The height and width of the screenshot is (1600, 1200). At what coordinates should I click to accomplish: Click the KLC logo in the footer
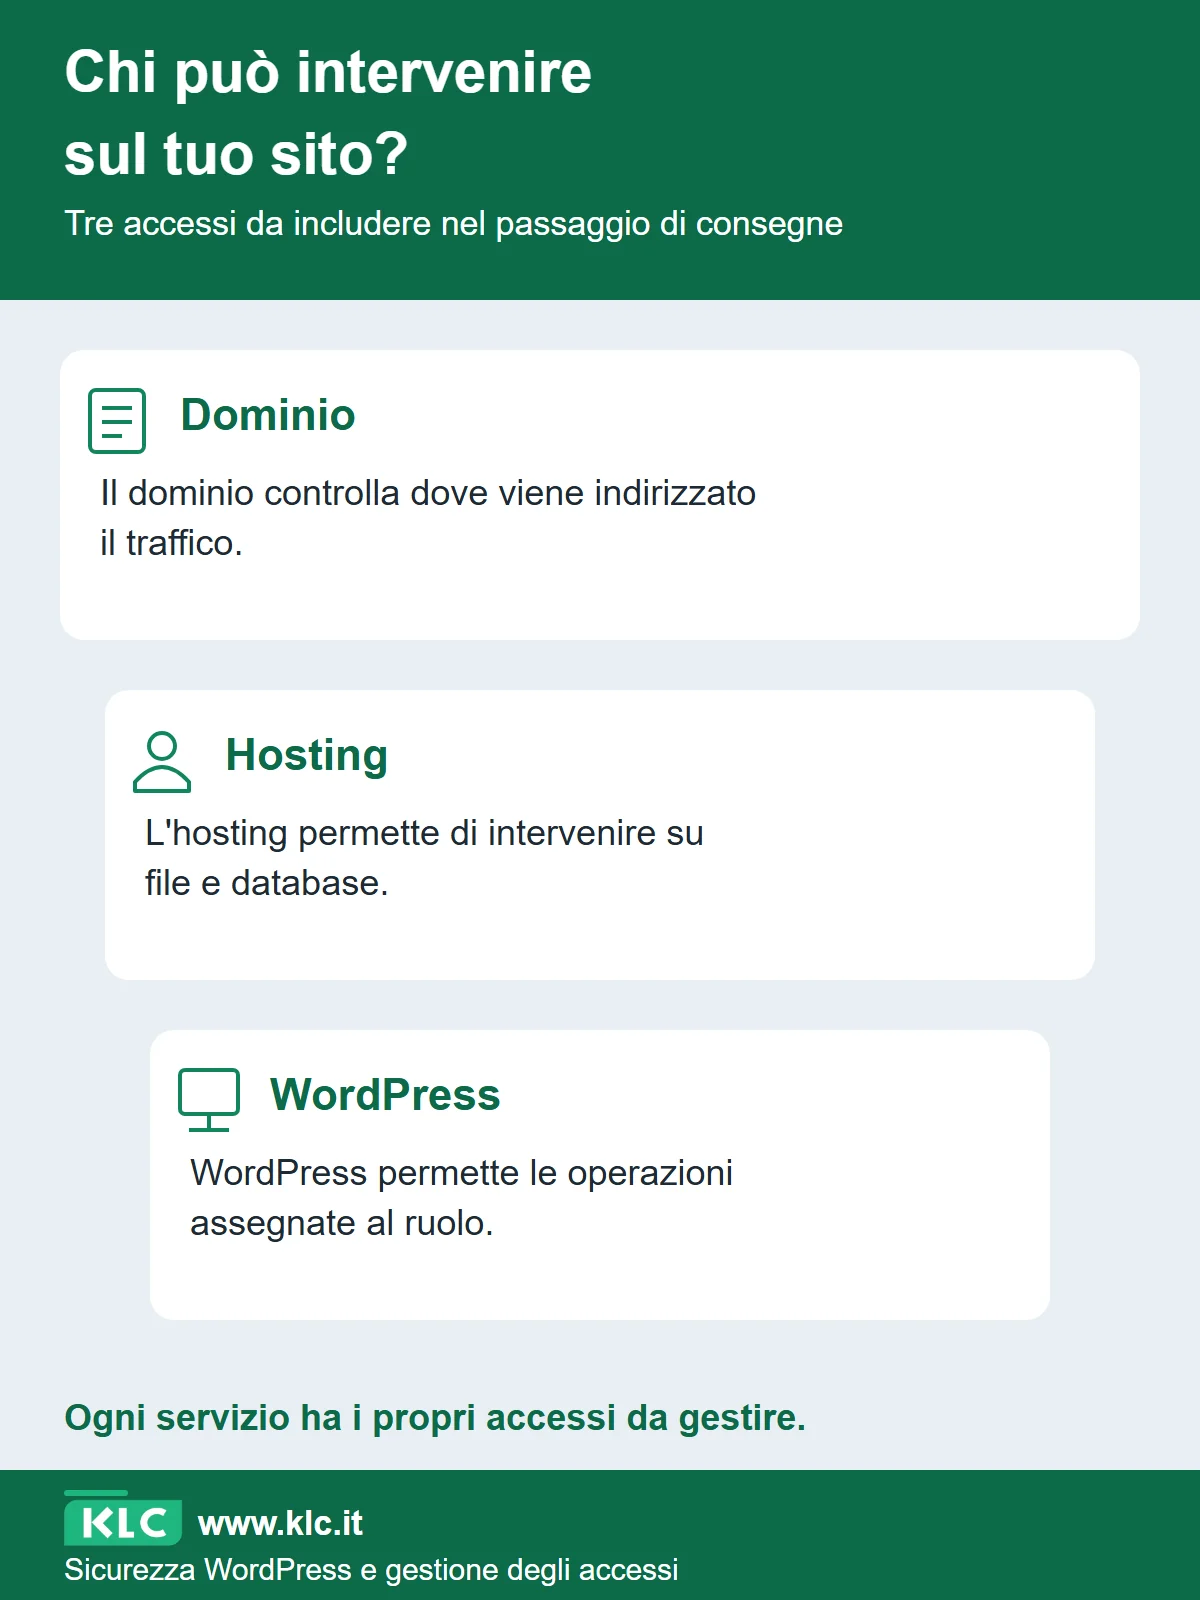(x=123, y=1520)
